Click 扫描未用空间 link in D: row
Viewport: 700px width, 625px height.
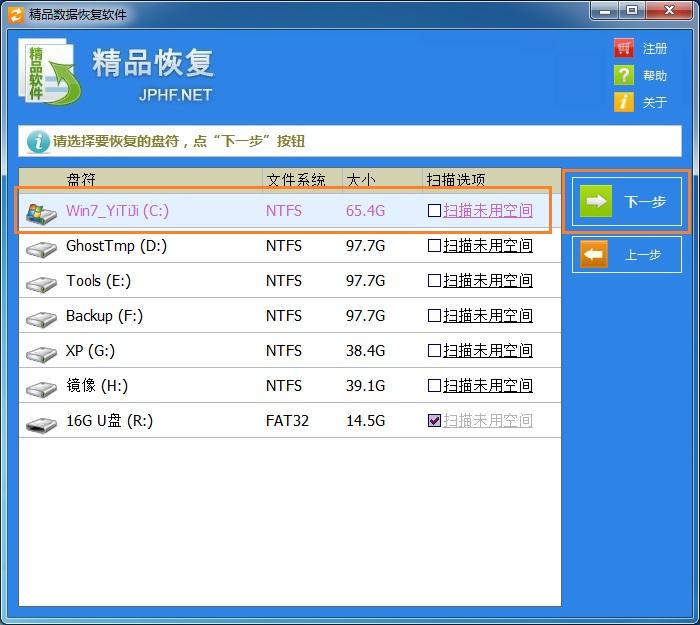tap(488, 246)
